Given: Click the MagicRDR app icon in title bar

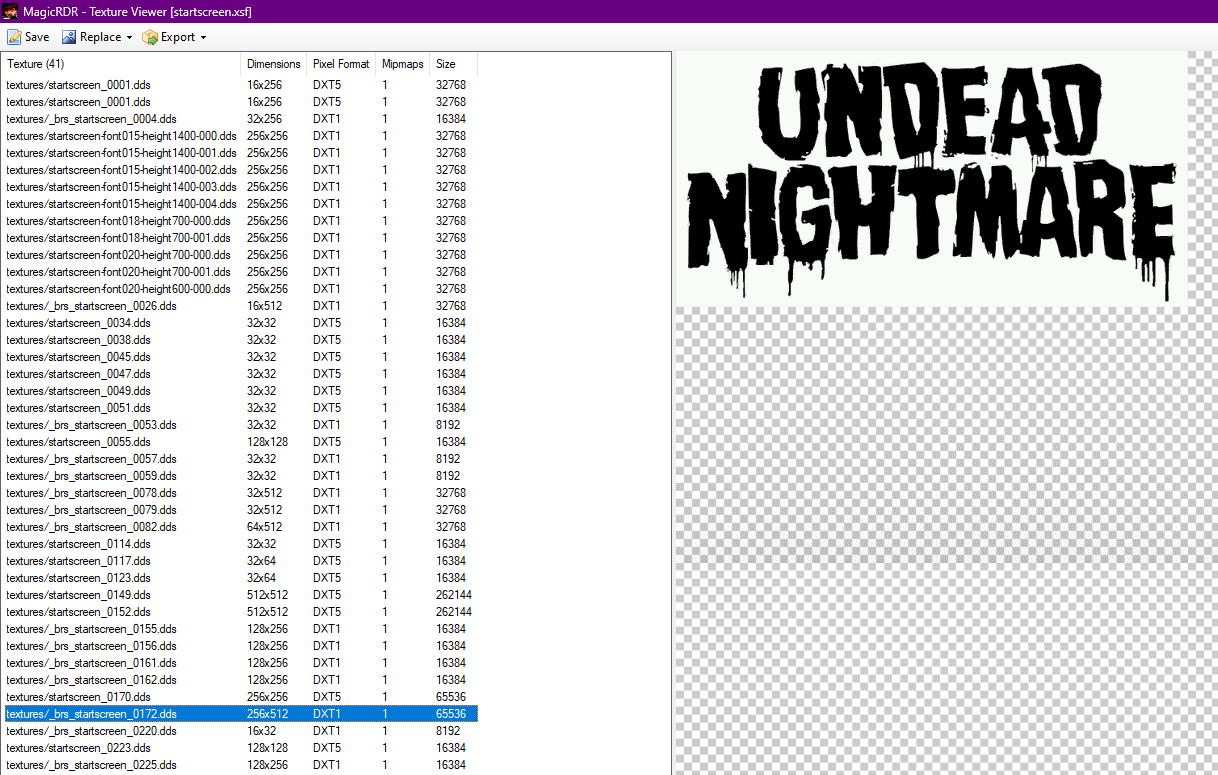Looking at the screenshot, I should pos(11,11).
